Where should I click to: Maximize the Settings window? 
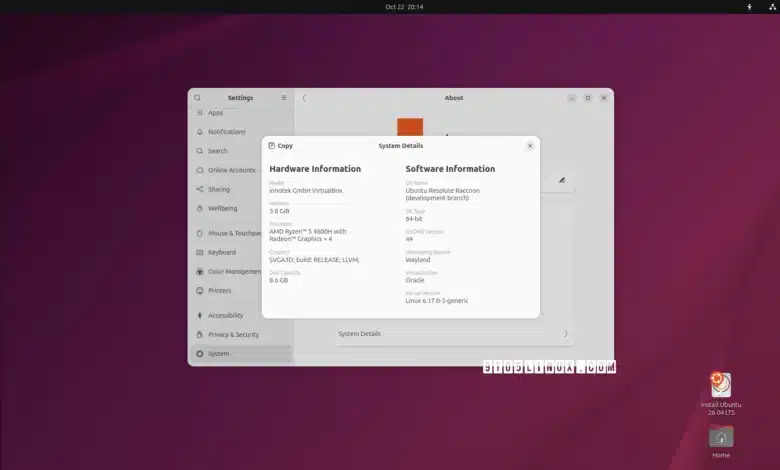(587, 98)
